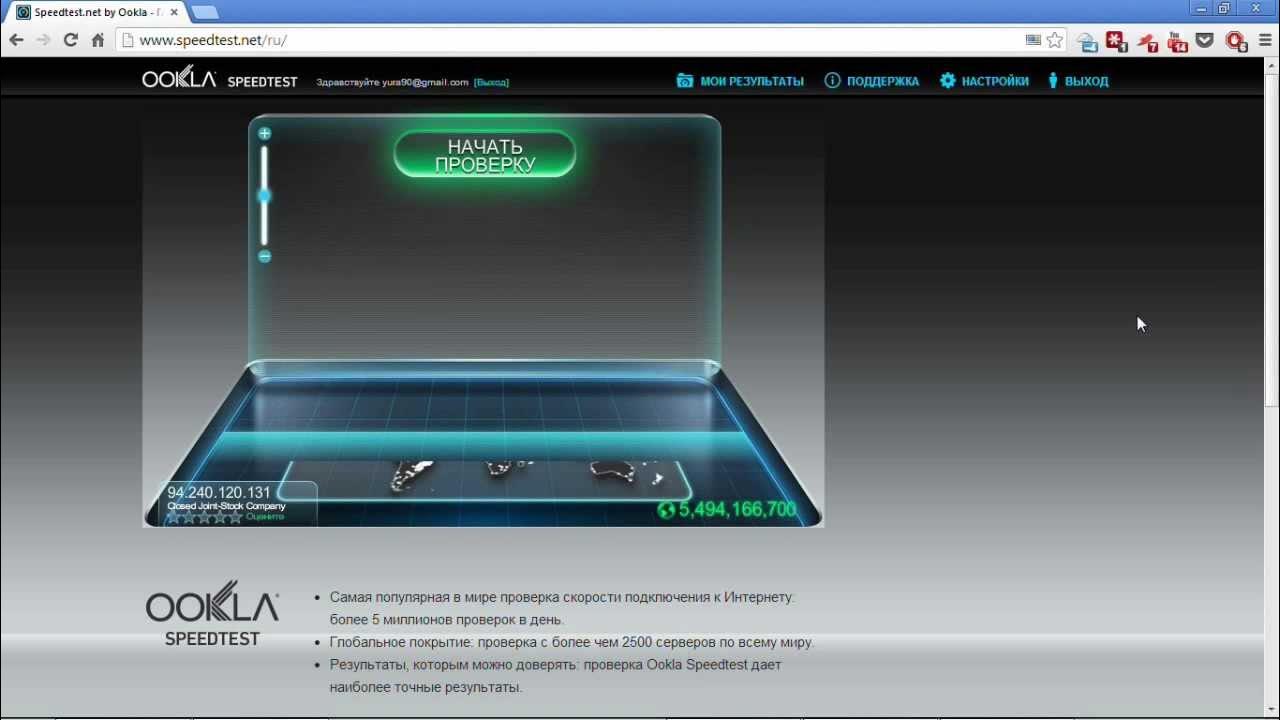The image size is (1280, 720).
Task: Open the LastPass red asterisk extension
Action: pyautogui.click(x=1116, y=41)
